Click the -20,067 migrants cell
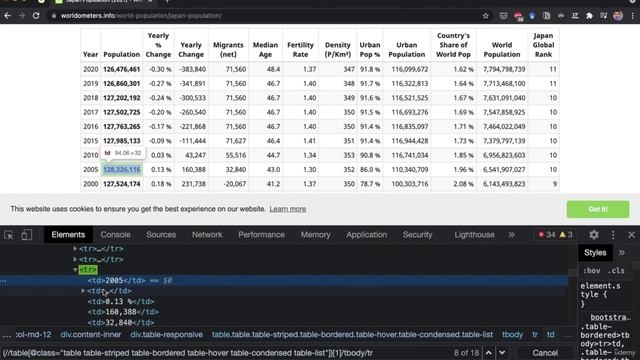This screenshot has width=640, height=360. click(x=228, y=184)
